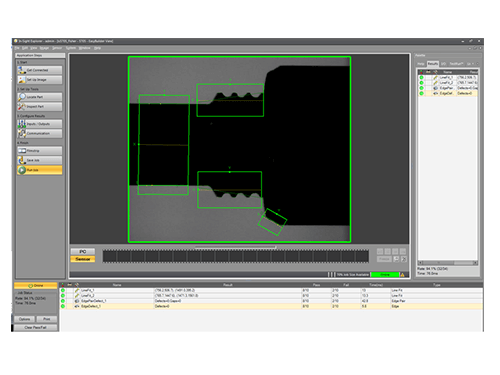Select the Locate Part tool step

(x=40, y=97)
